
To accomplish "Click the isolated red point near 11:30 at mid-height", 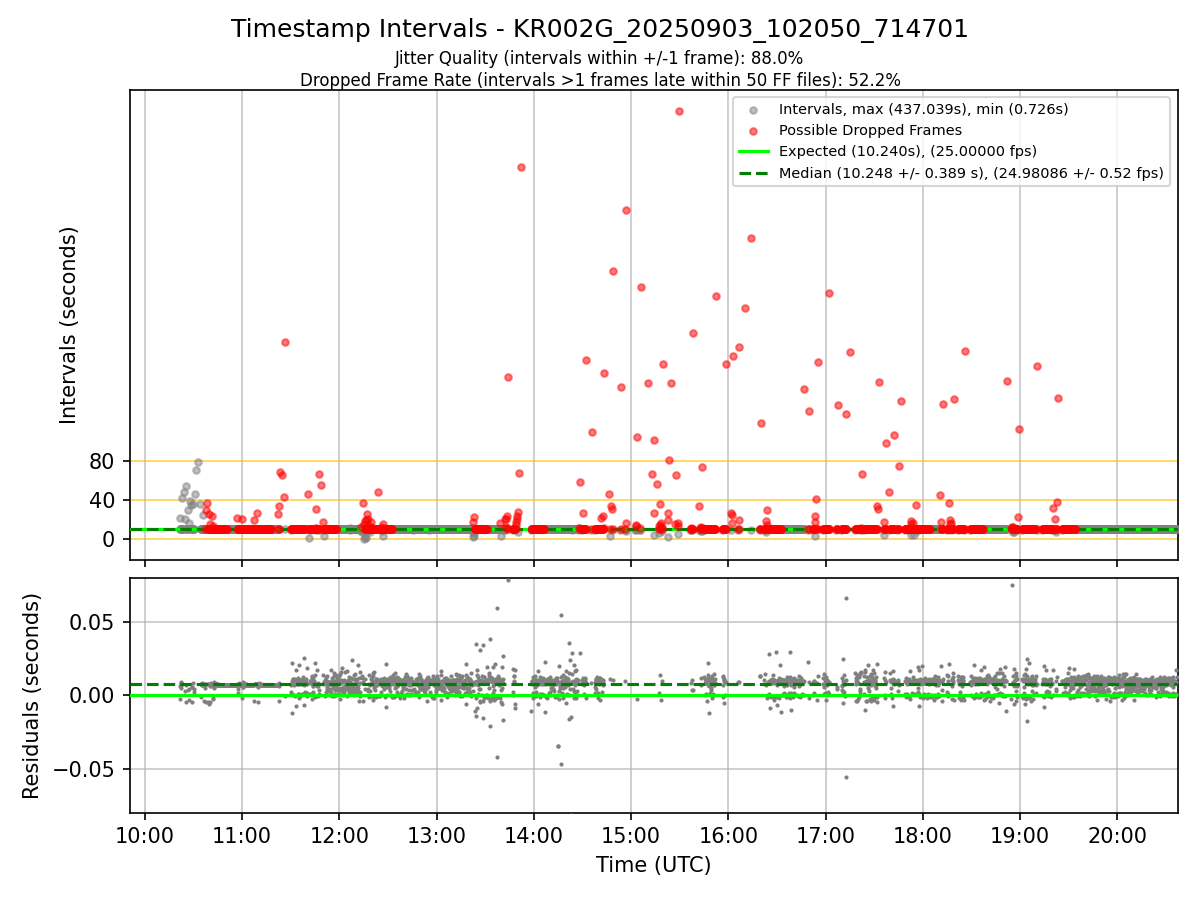I will (285, 342).
